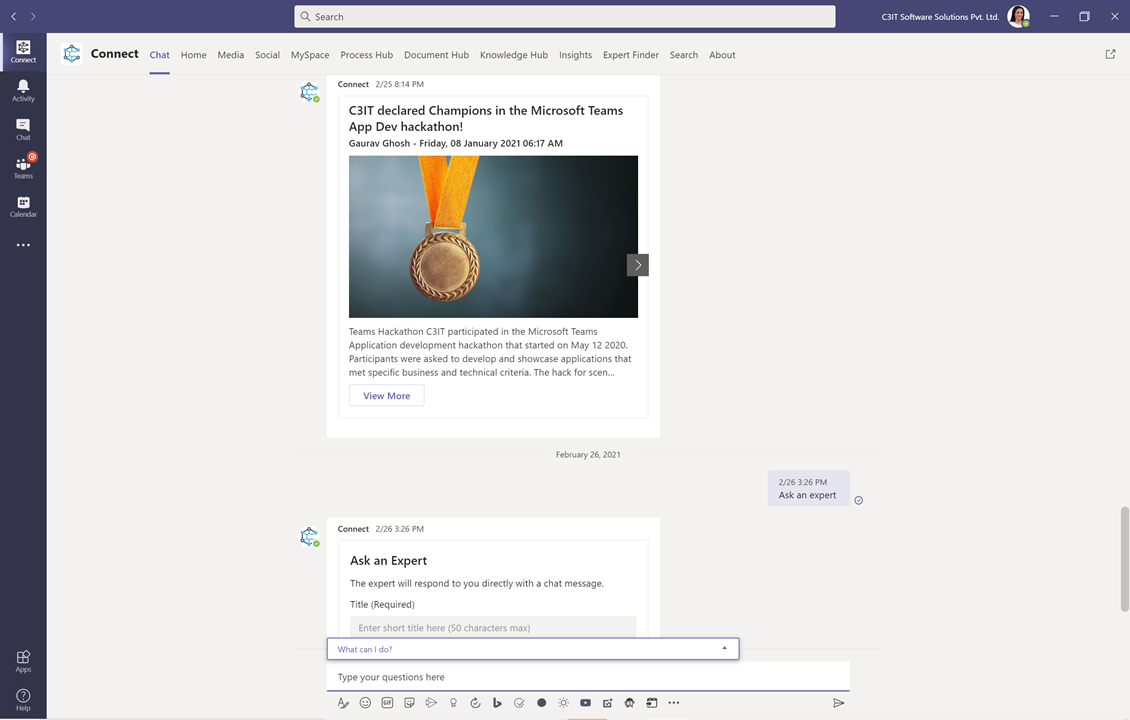Open Calendar in the left sidebar
Image resolution: width=1130 pixels, height=720 pixels.
[x=23, y=206]
